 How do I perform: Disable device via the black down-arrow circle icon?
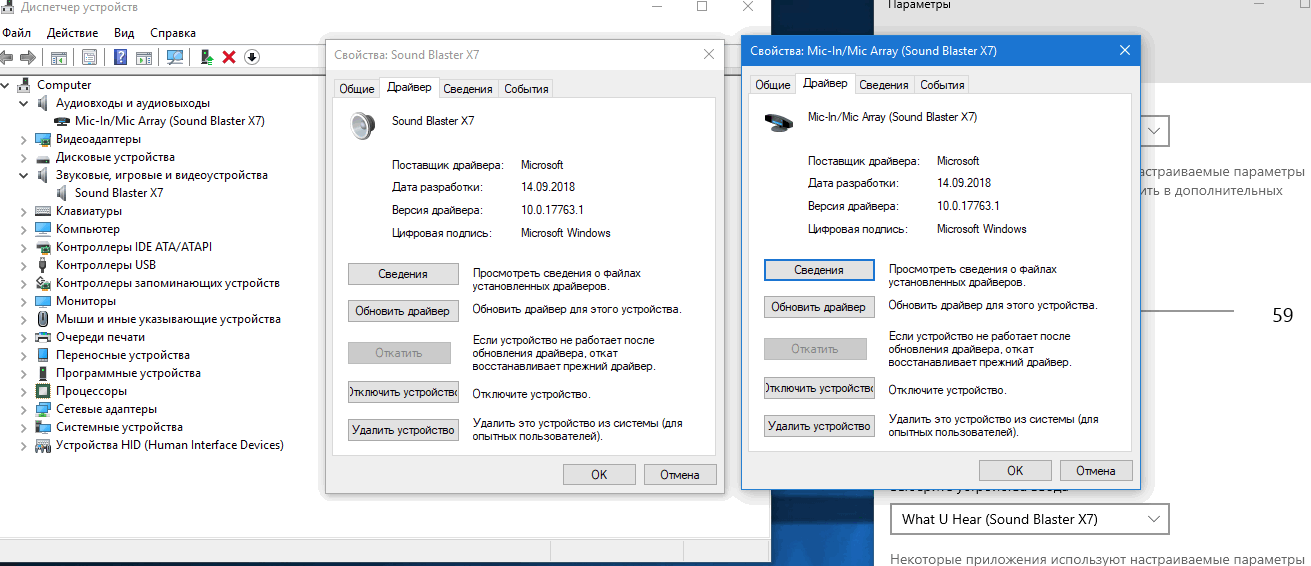tap(251, 57)
